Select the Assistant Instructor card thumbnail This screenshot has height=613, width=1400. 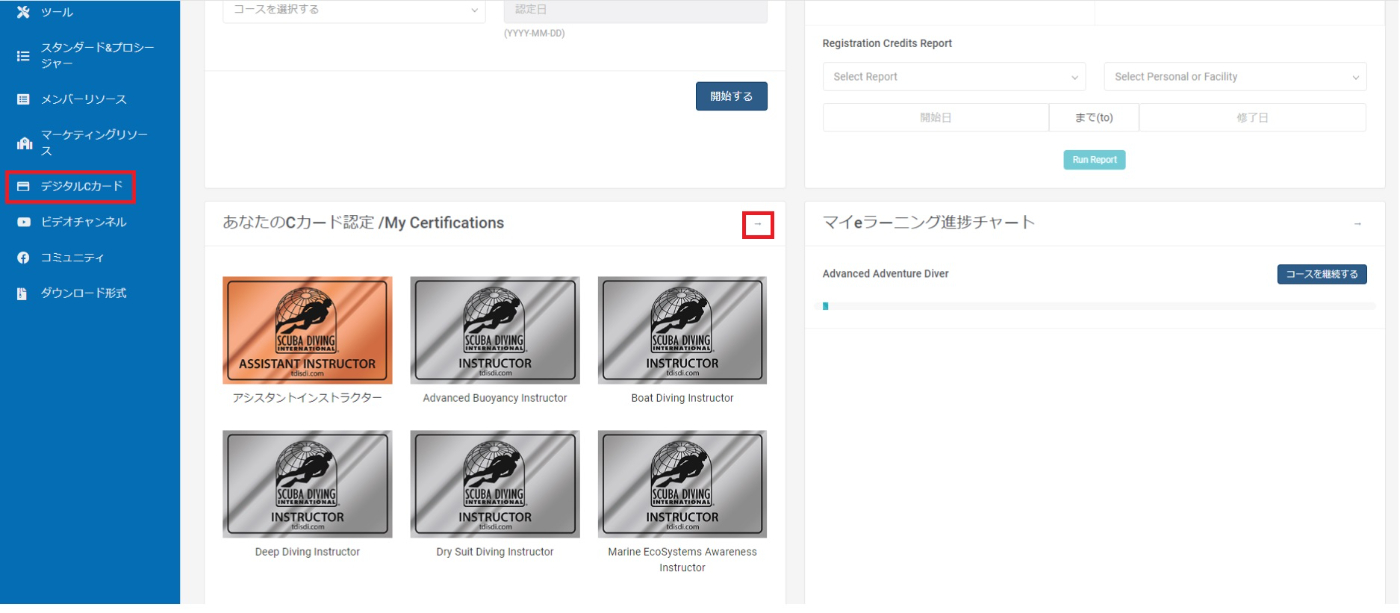pyautogui.click(x=307, y=331)
